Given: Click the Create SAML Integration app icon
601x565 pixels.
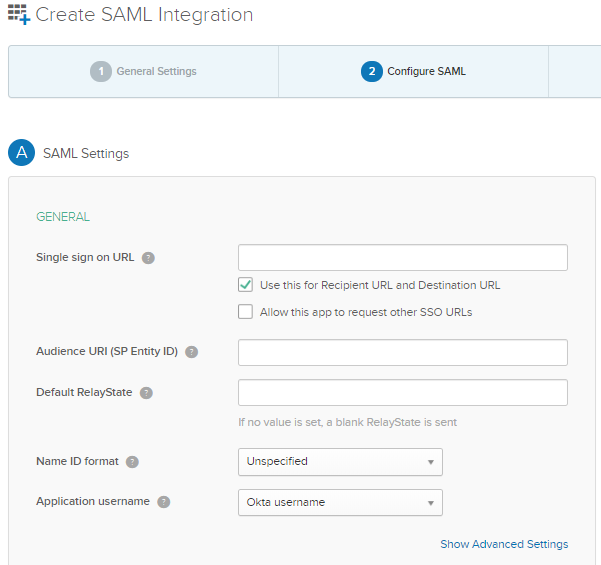Looking at the screenshot, I should click(19, 14).
